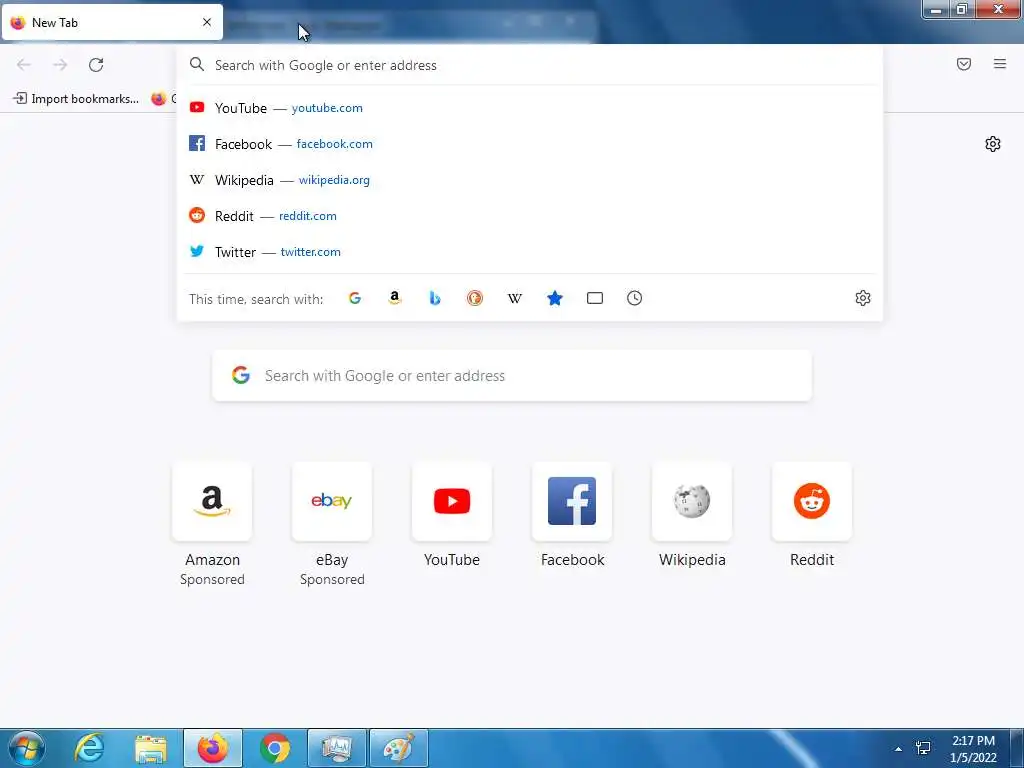
Task: Choose Reddit suggestion reddit.com
Action: coord(530,216)
